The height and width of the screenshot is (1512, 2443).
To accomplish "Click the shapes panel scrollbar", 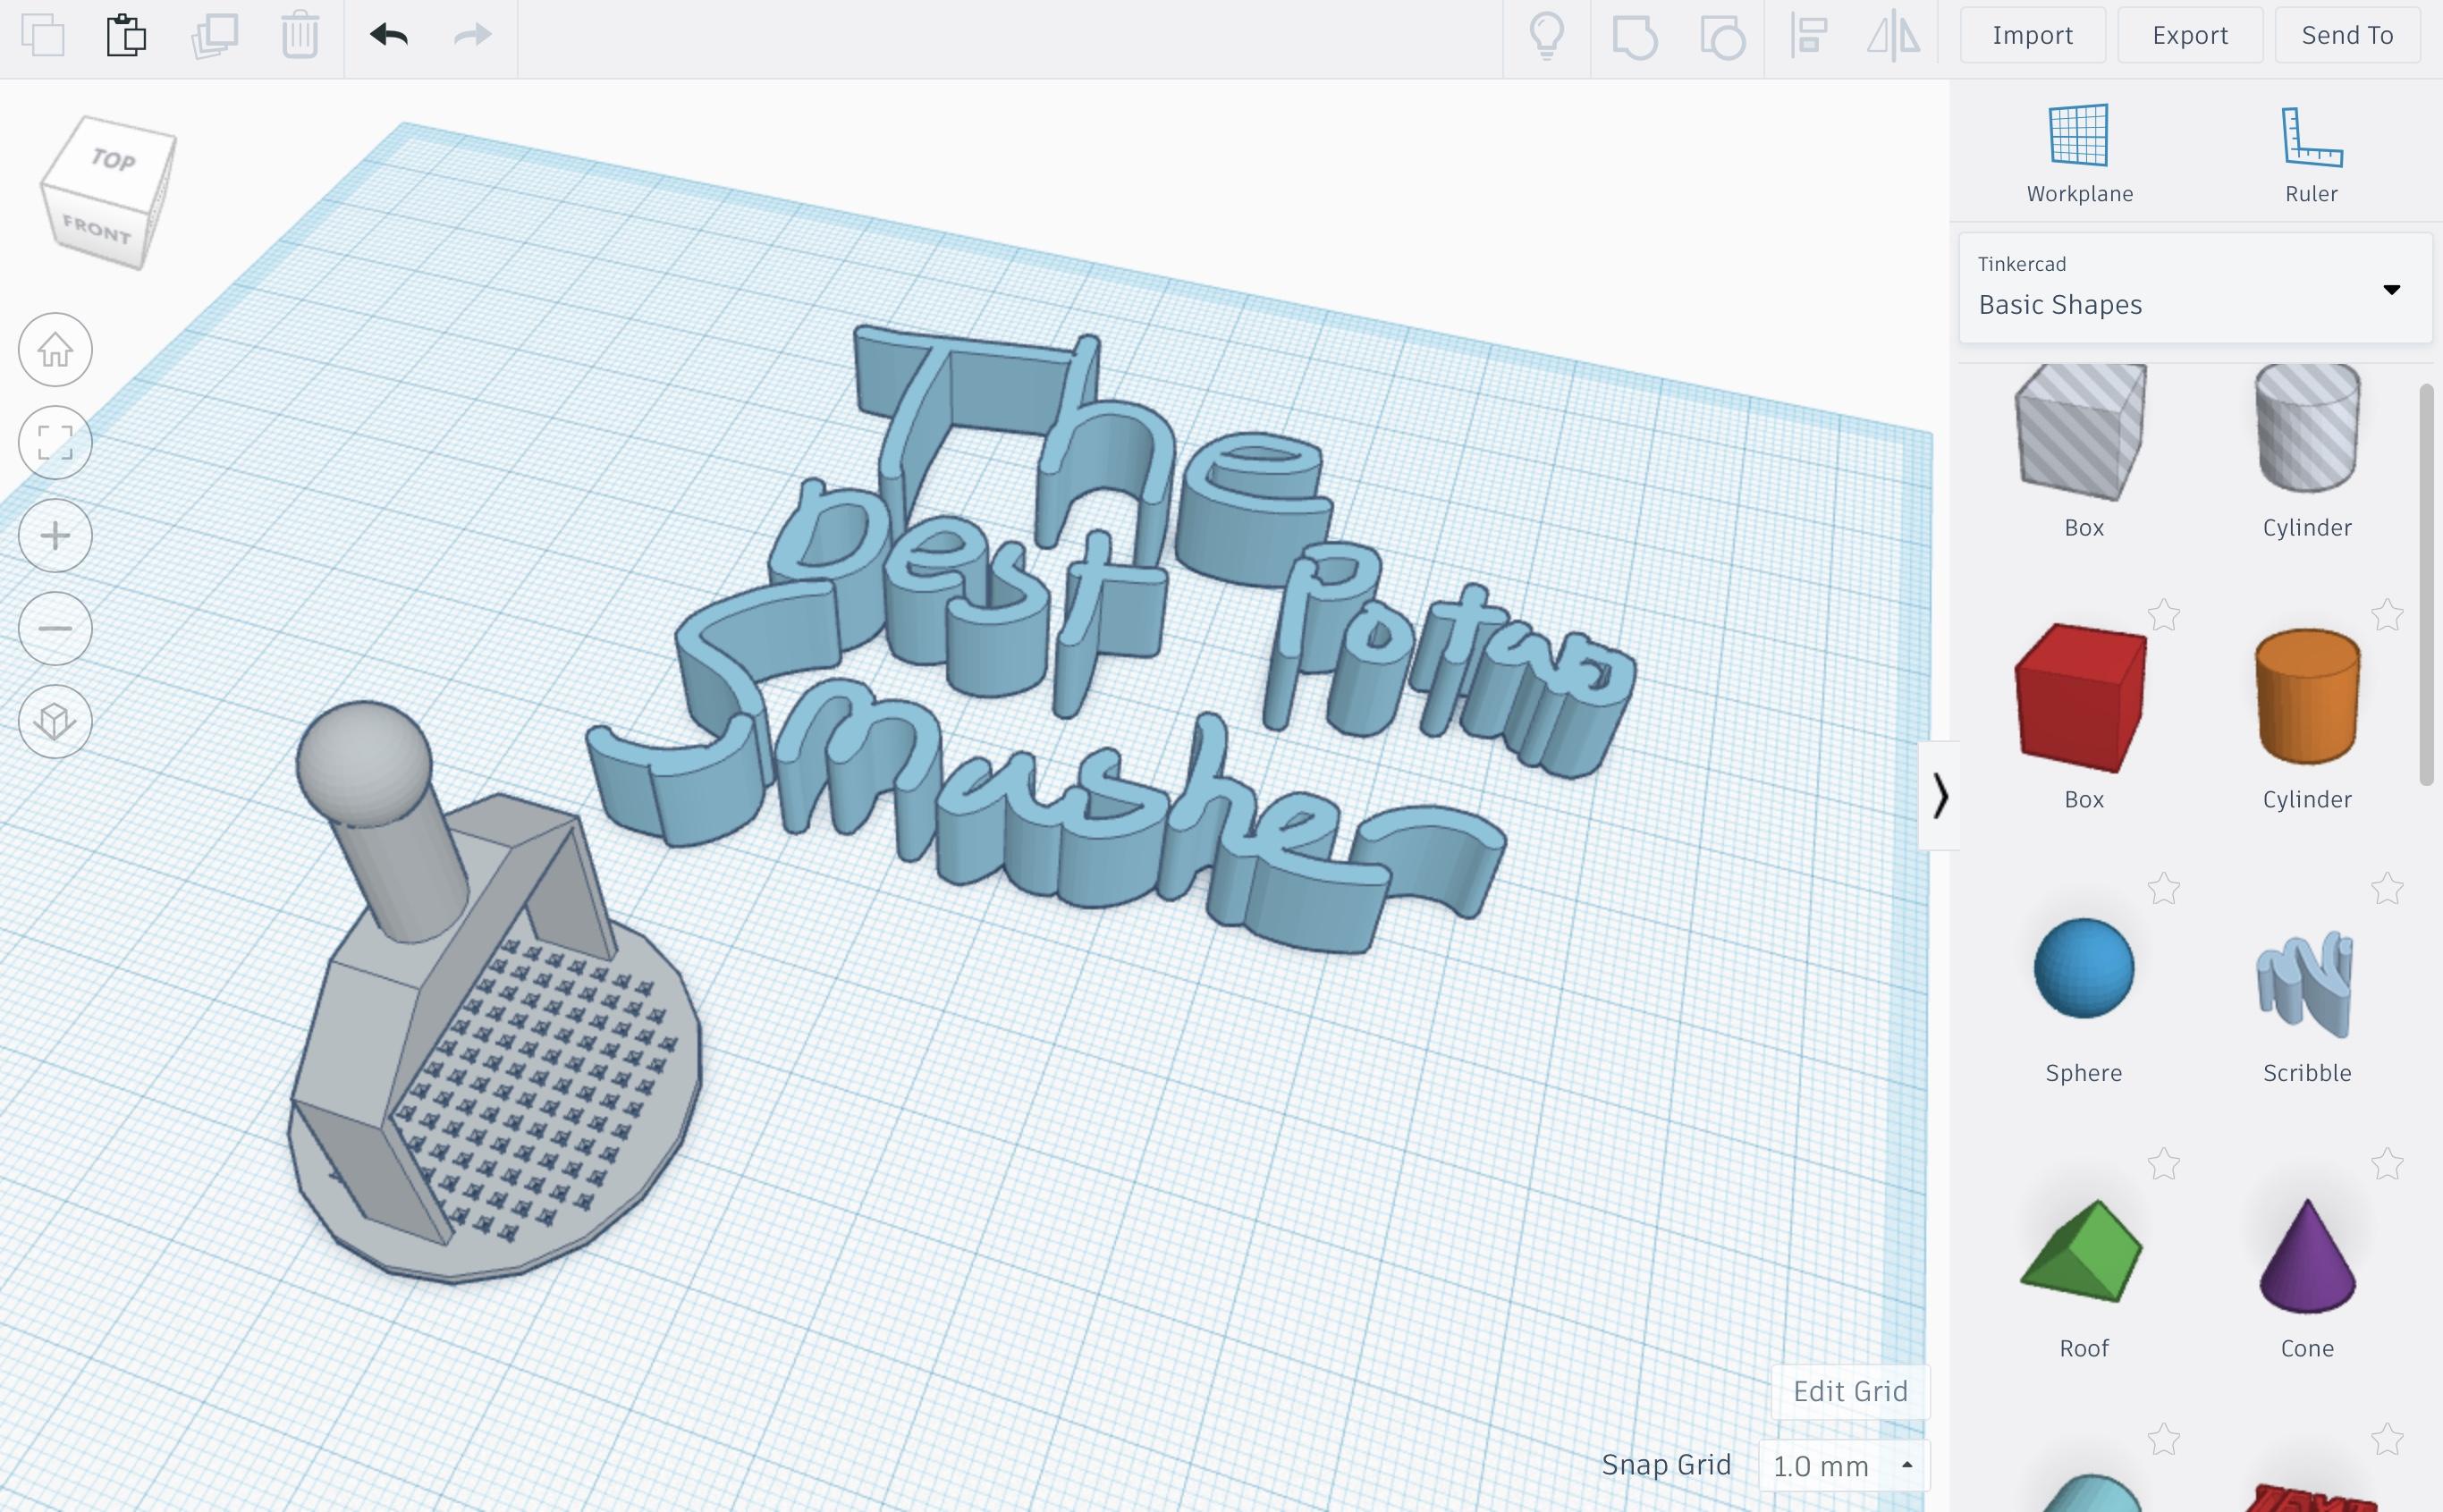I will click(x=2426, y=584).
